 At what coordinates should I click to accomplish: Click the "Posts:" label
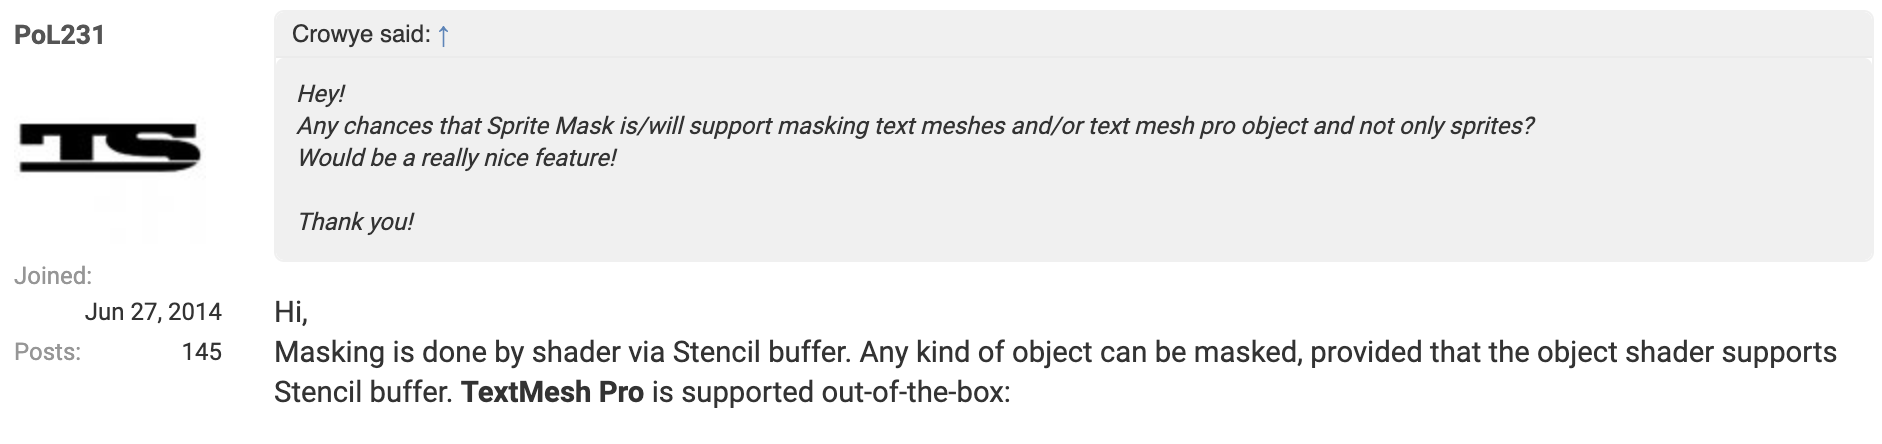47,352
